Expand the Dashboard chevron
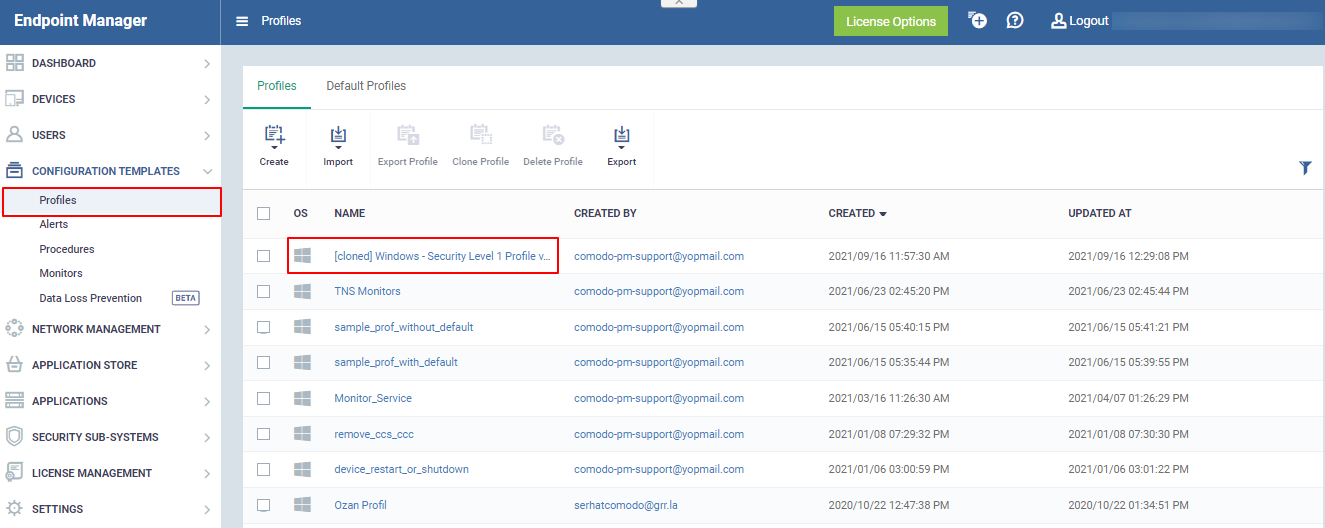1325x528 pixels. click(x=207, y=63)
